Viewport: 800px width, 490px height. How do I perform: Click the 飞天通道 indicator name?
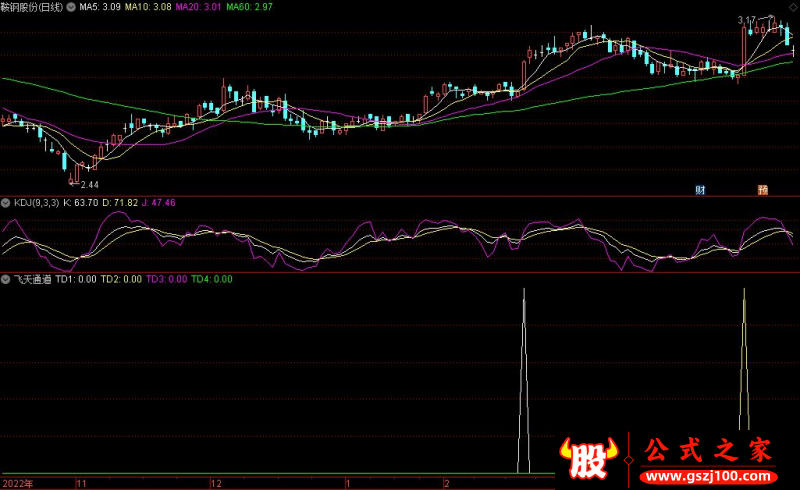[33, 280]
